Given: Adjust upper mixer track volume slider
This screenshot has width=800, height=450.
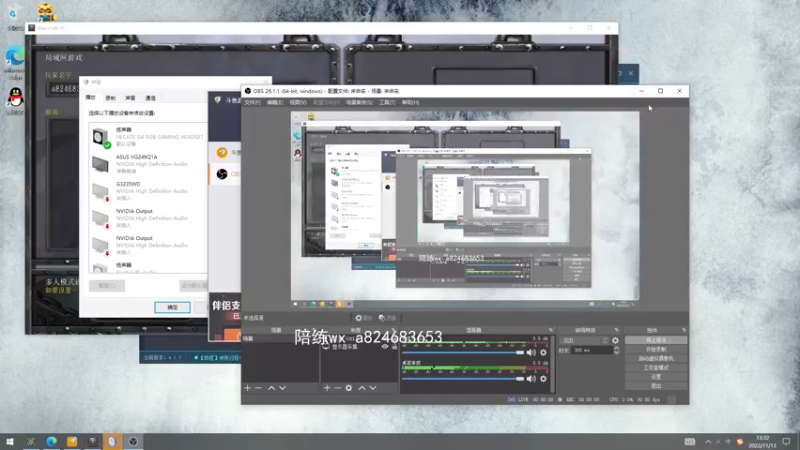Looking at the screenshot, I should tap(463, 353).
